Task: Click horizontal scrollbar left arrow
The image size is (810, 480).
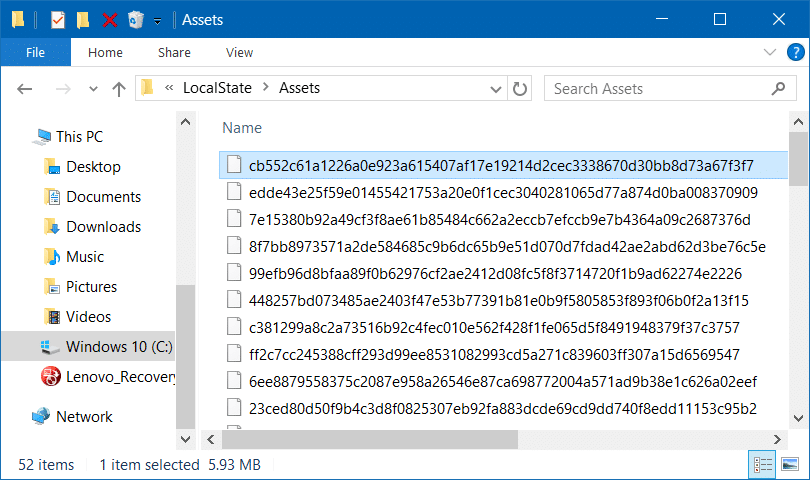Action: 211,439
